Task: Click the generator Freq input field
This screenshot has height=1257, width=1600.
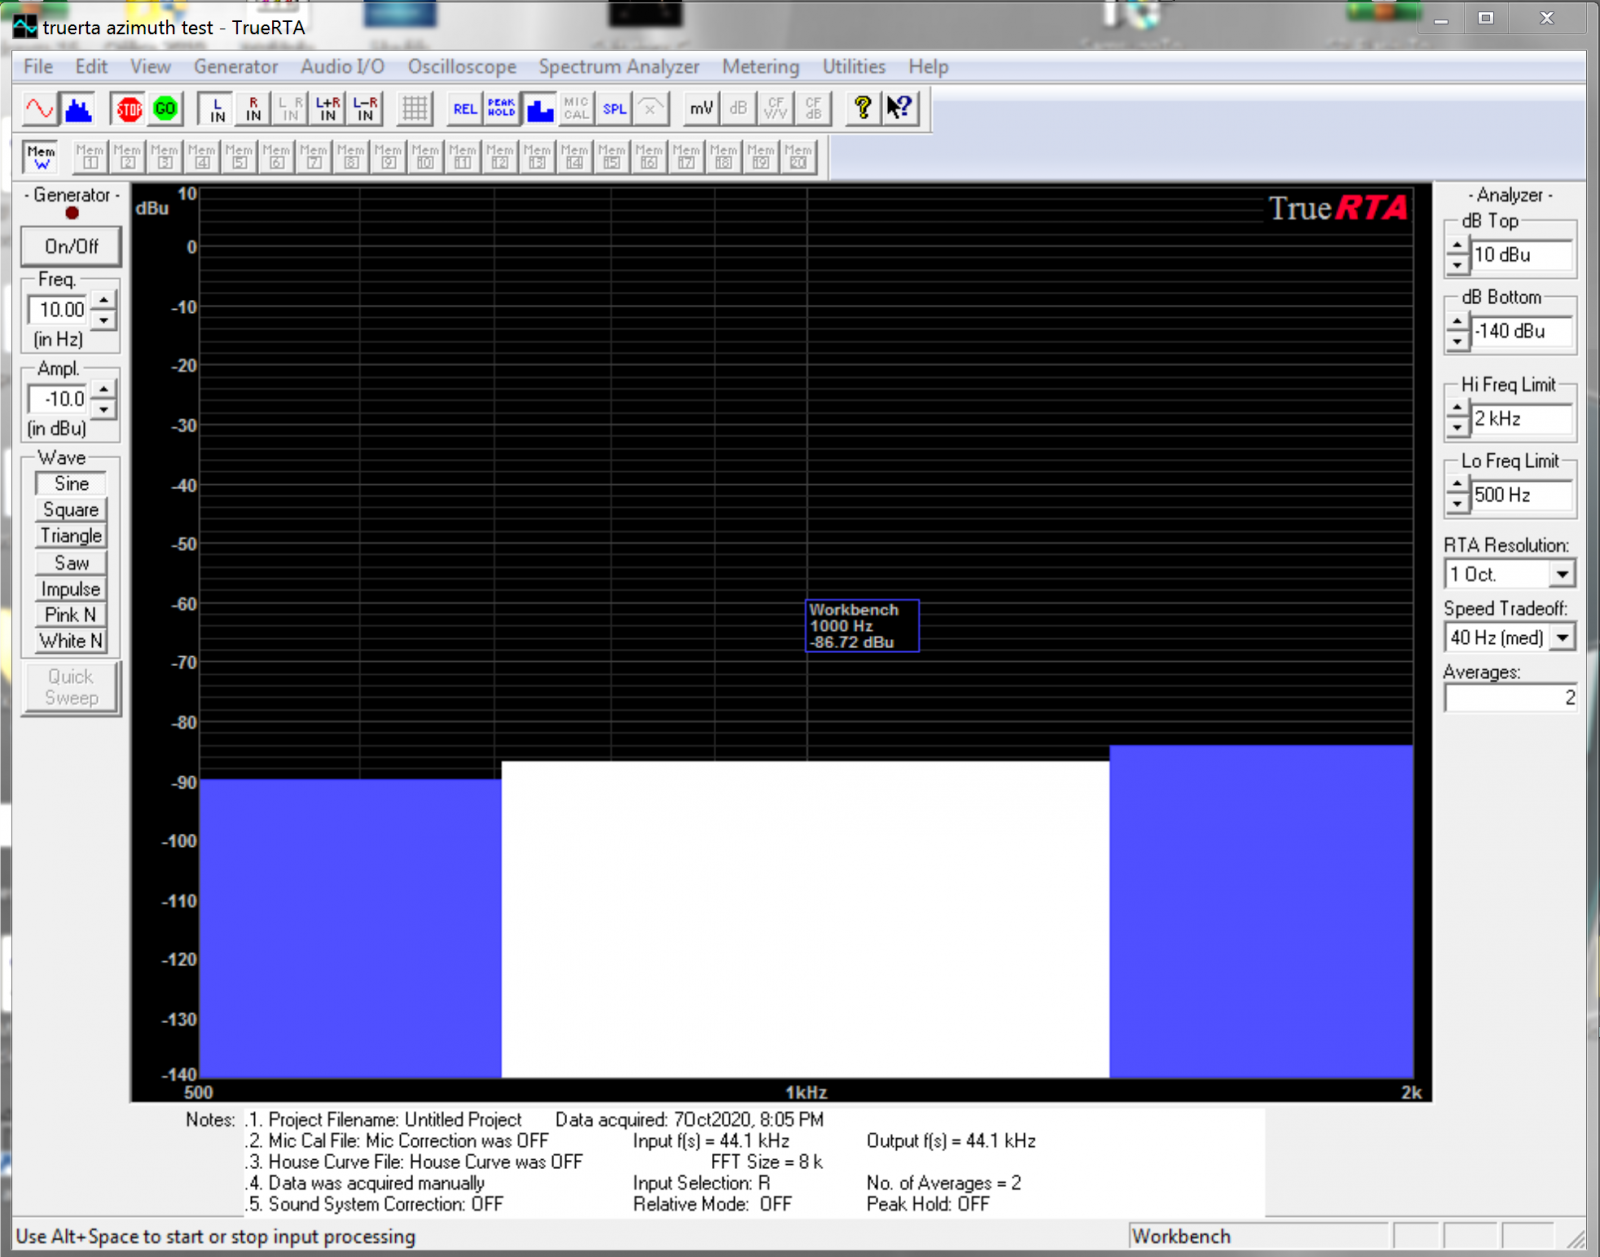Action: point(60,310)
